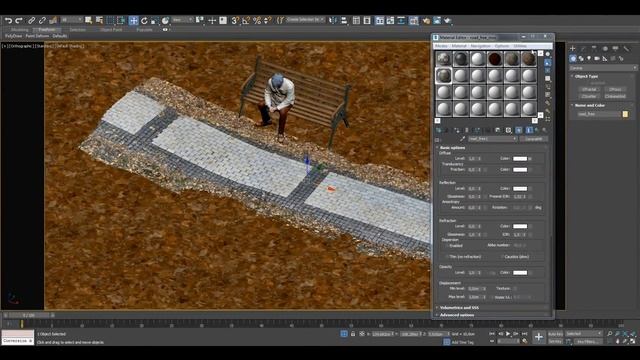Select the Link tool icon

tap(31, 20)
